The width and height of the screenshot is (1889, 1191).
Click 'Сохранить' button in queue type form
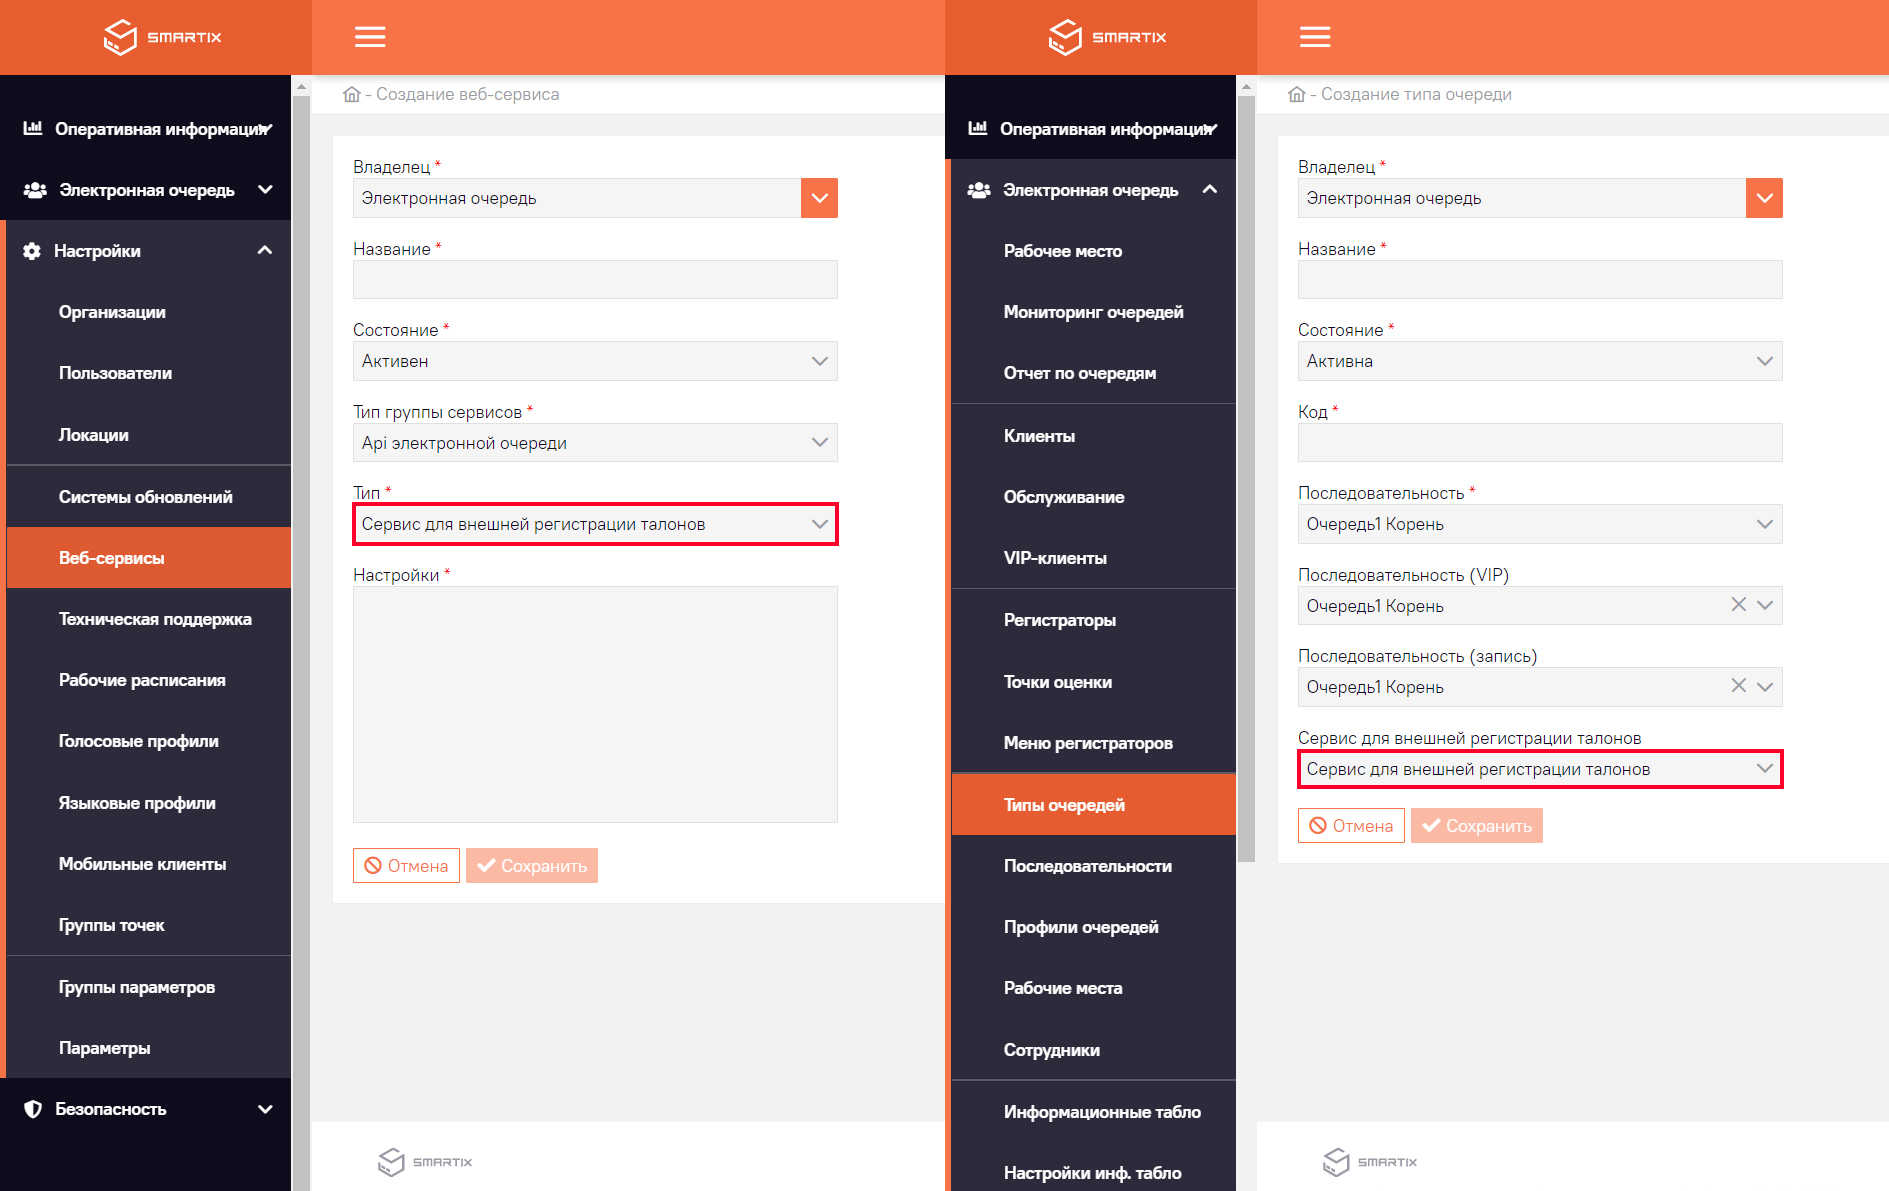pos(1477,826)
